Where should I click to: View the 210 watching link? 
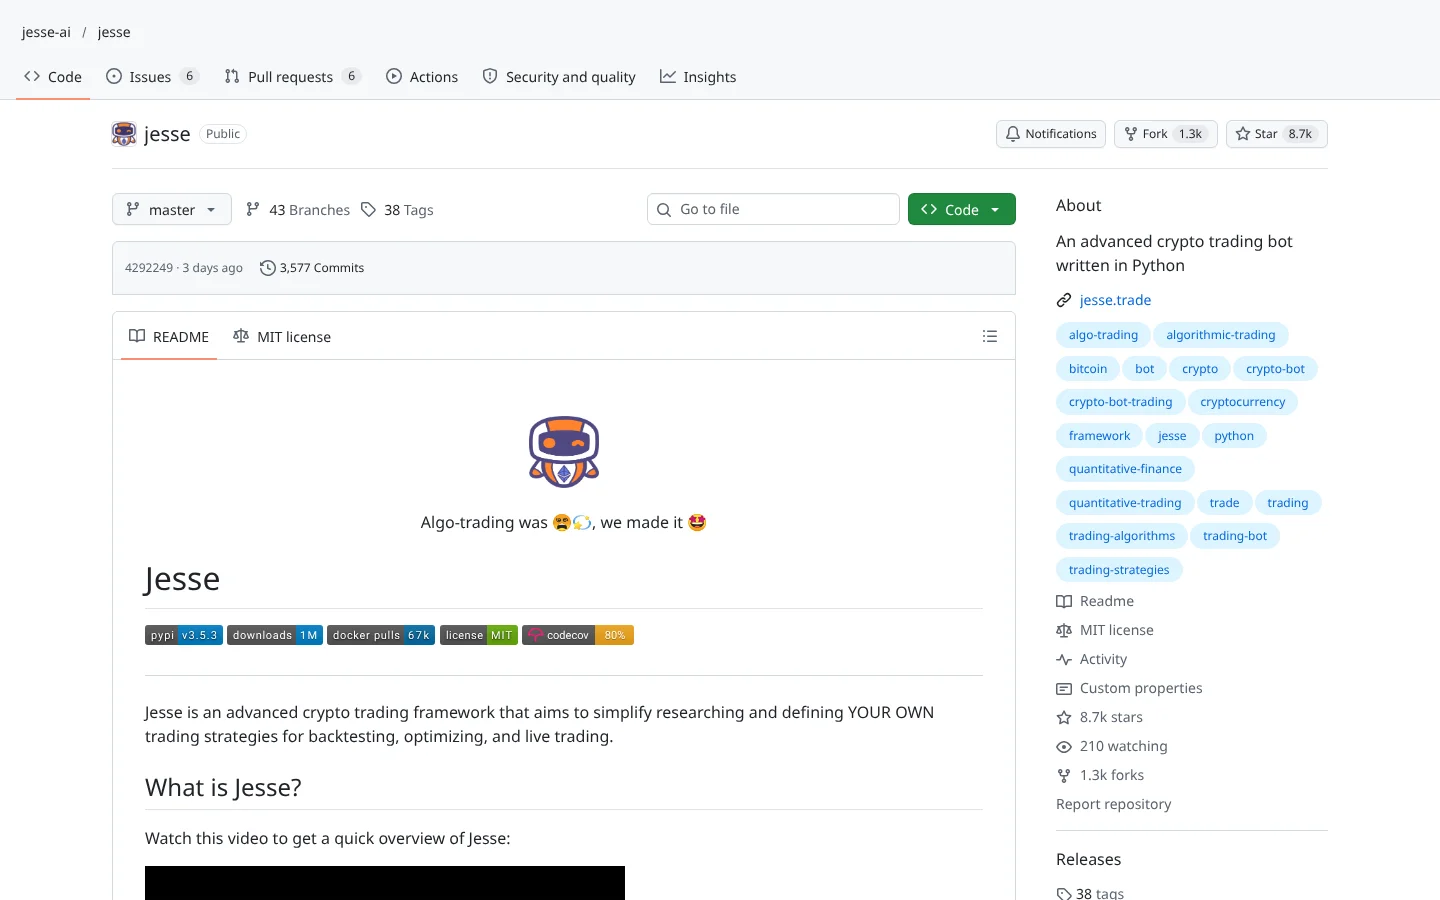1112,746
